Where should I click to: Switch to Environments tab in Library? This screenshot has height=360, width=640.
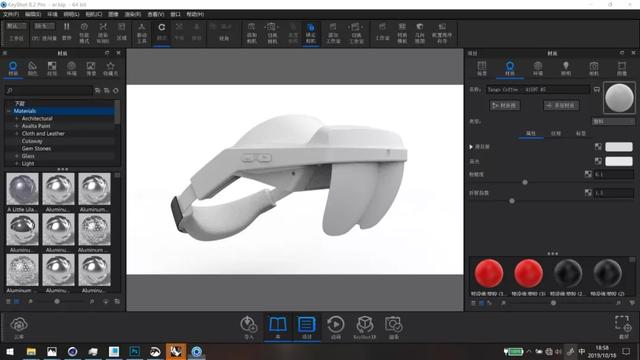click(71, 68)
